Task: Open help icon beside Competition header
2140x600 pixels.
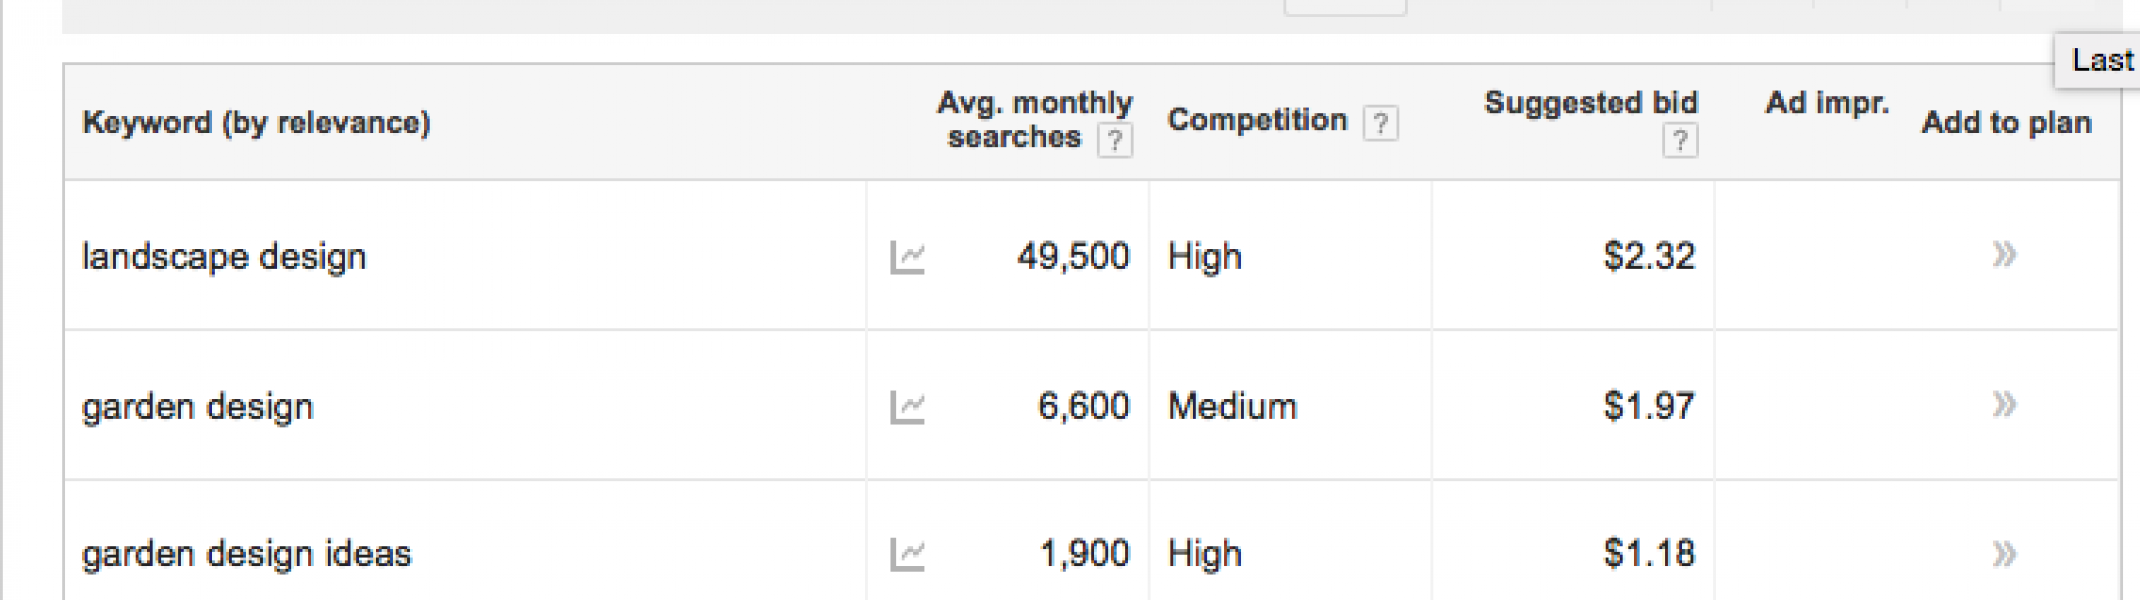Action: point(1381,123)
